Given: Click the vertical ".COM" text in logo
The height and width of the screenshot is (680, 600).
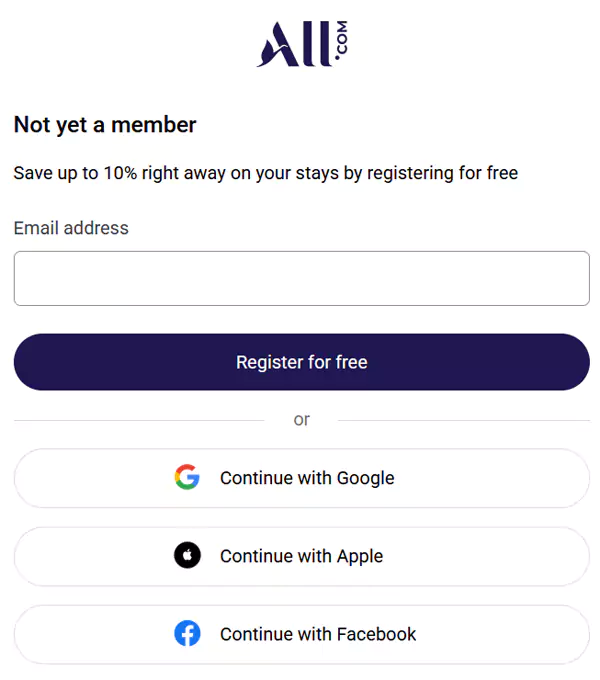Looking at the screenshot, I should coord(342,42).
